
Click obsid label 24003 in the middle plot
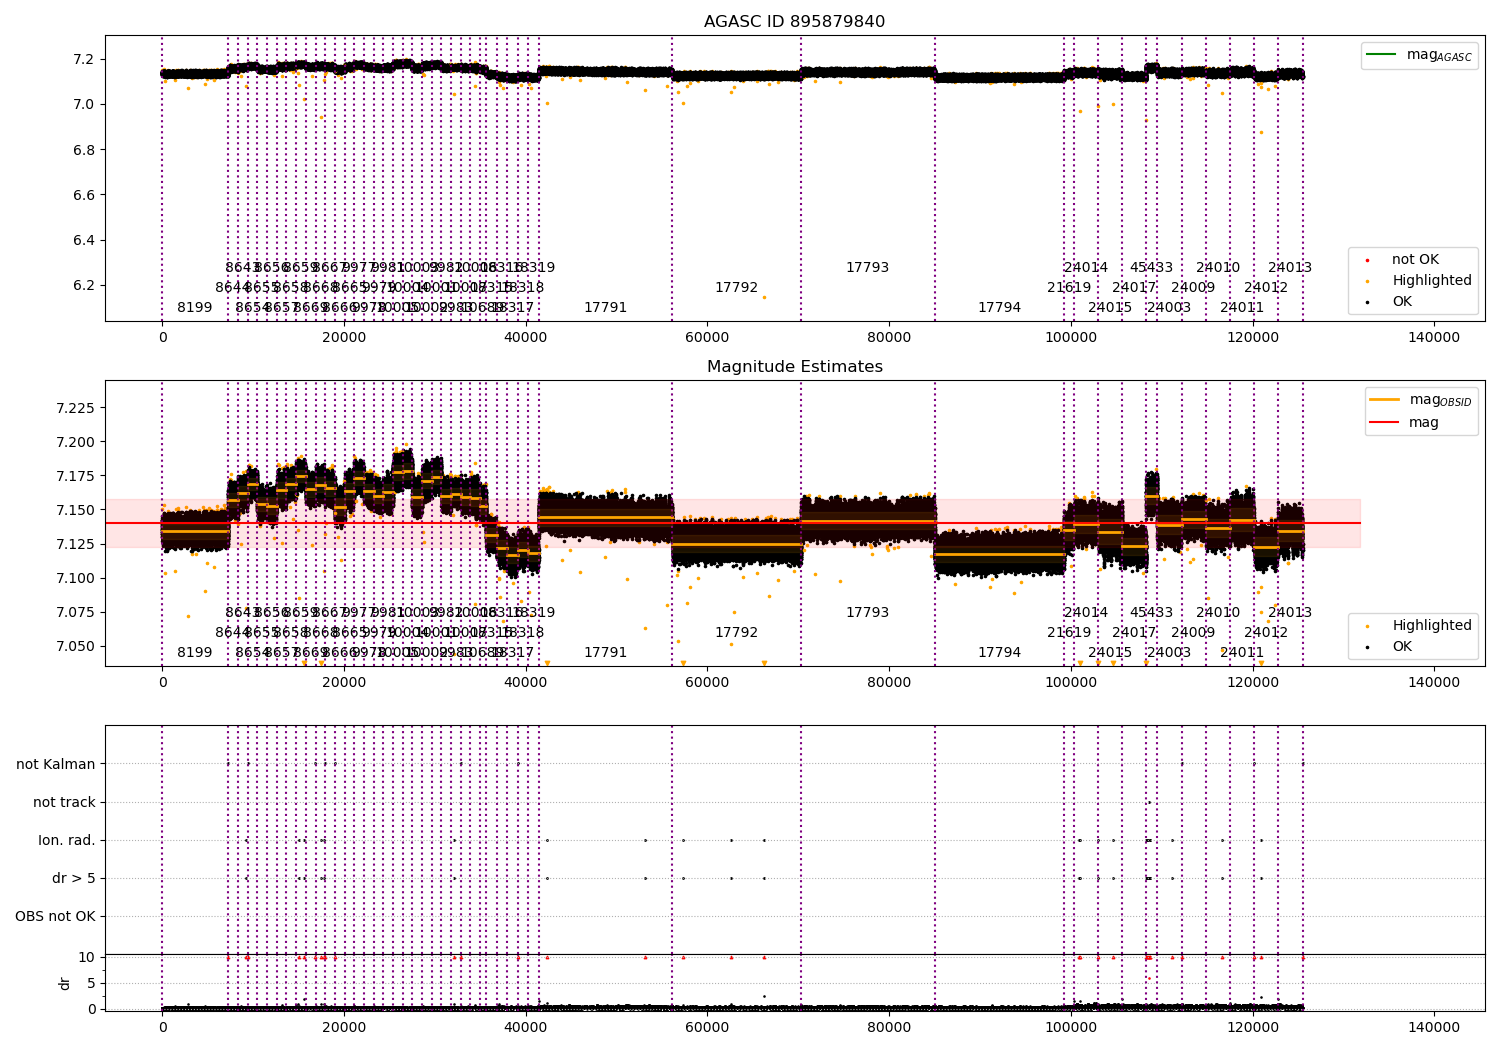point(1169,653)
